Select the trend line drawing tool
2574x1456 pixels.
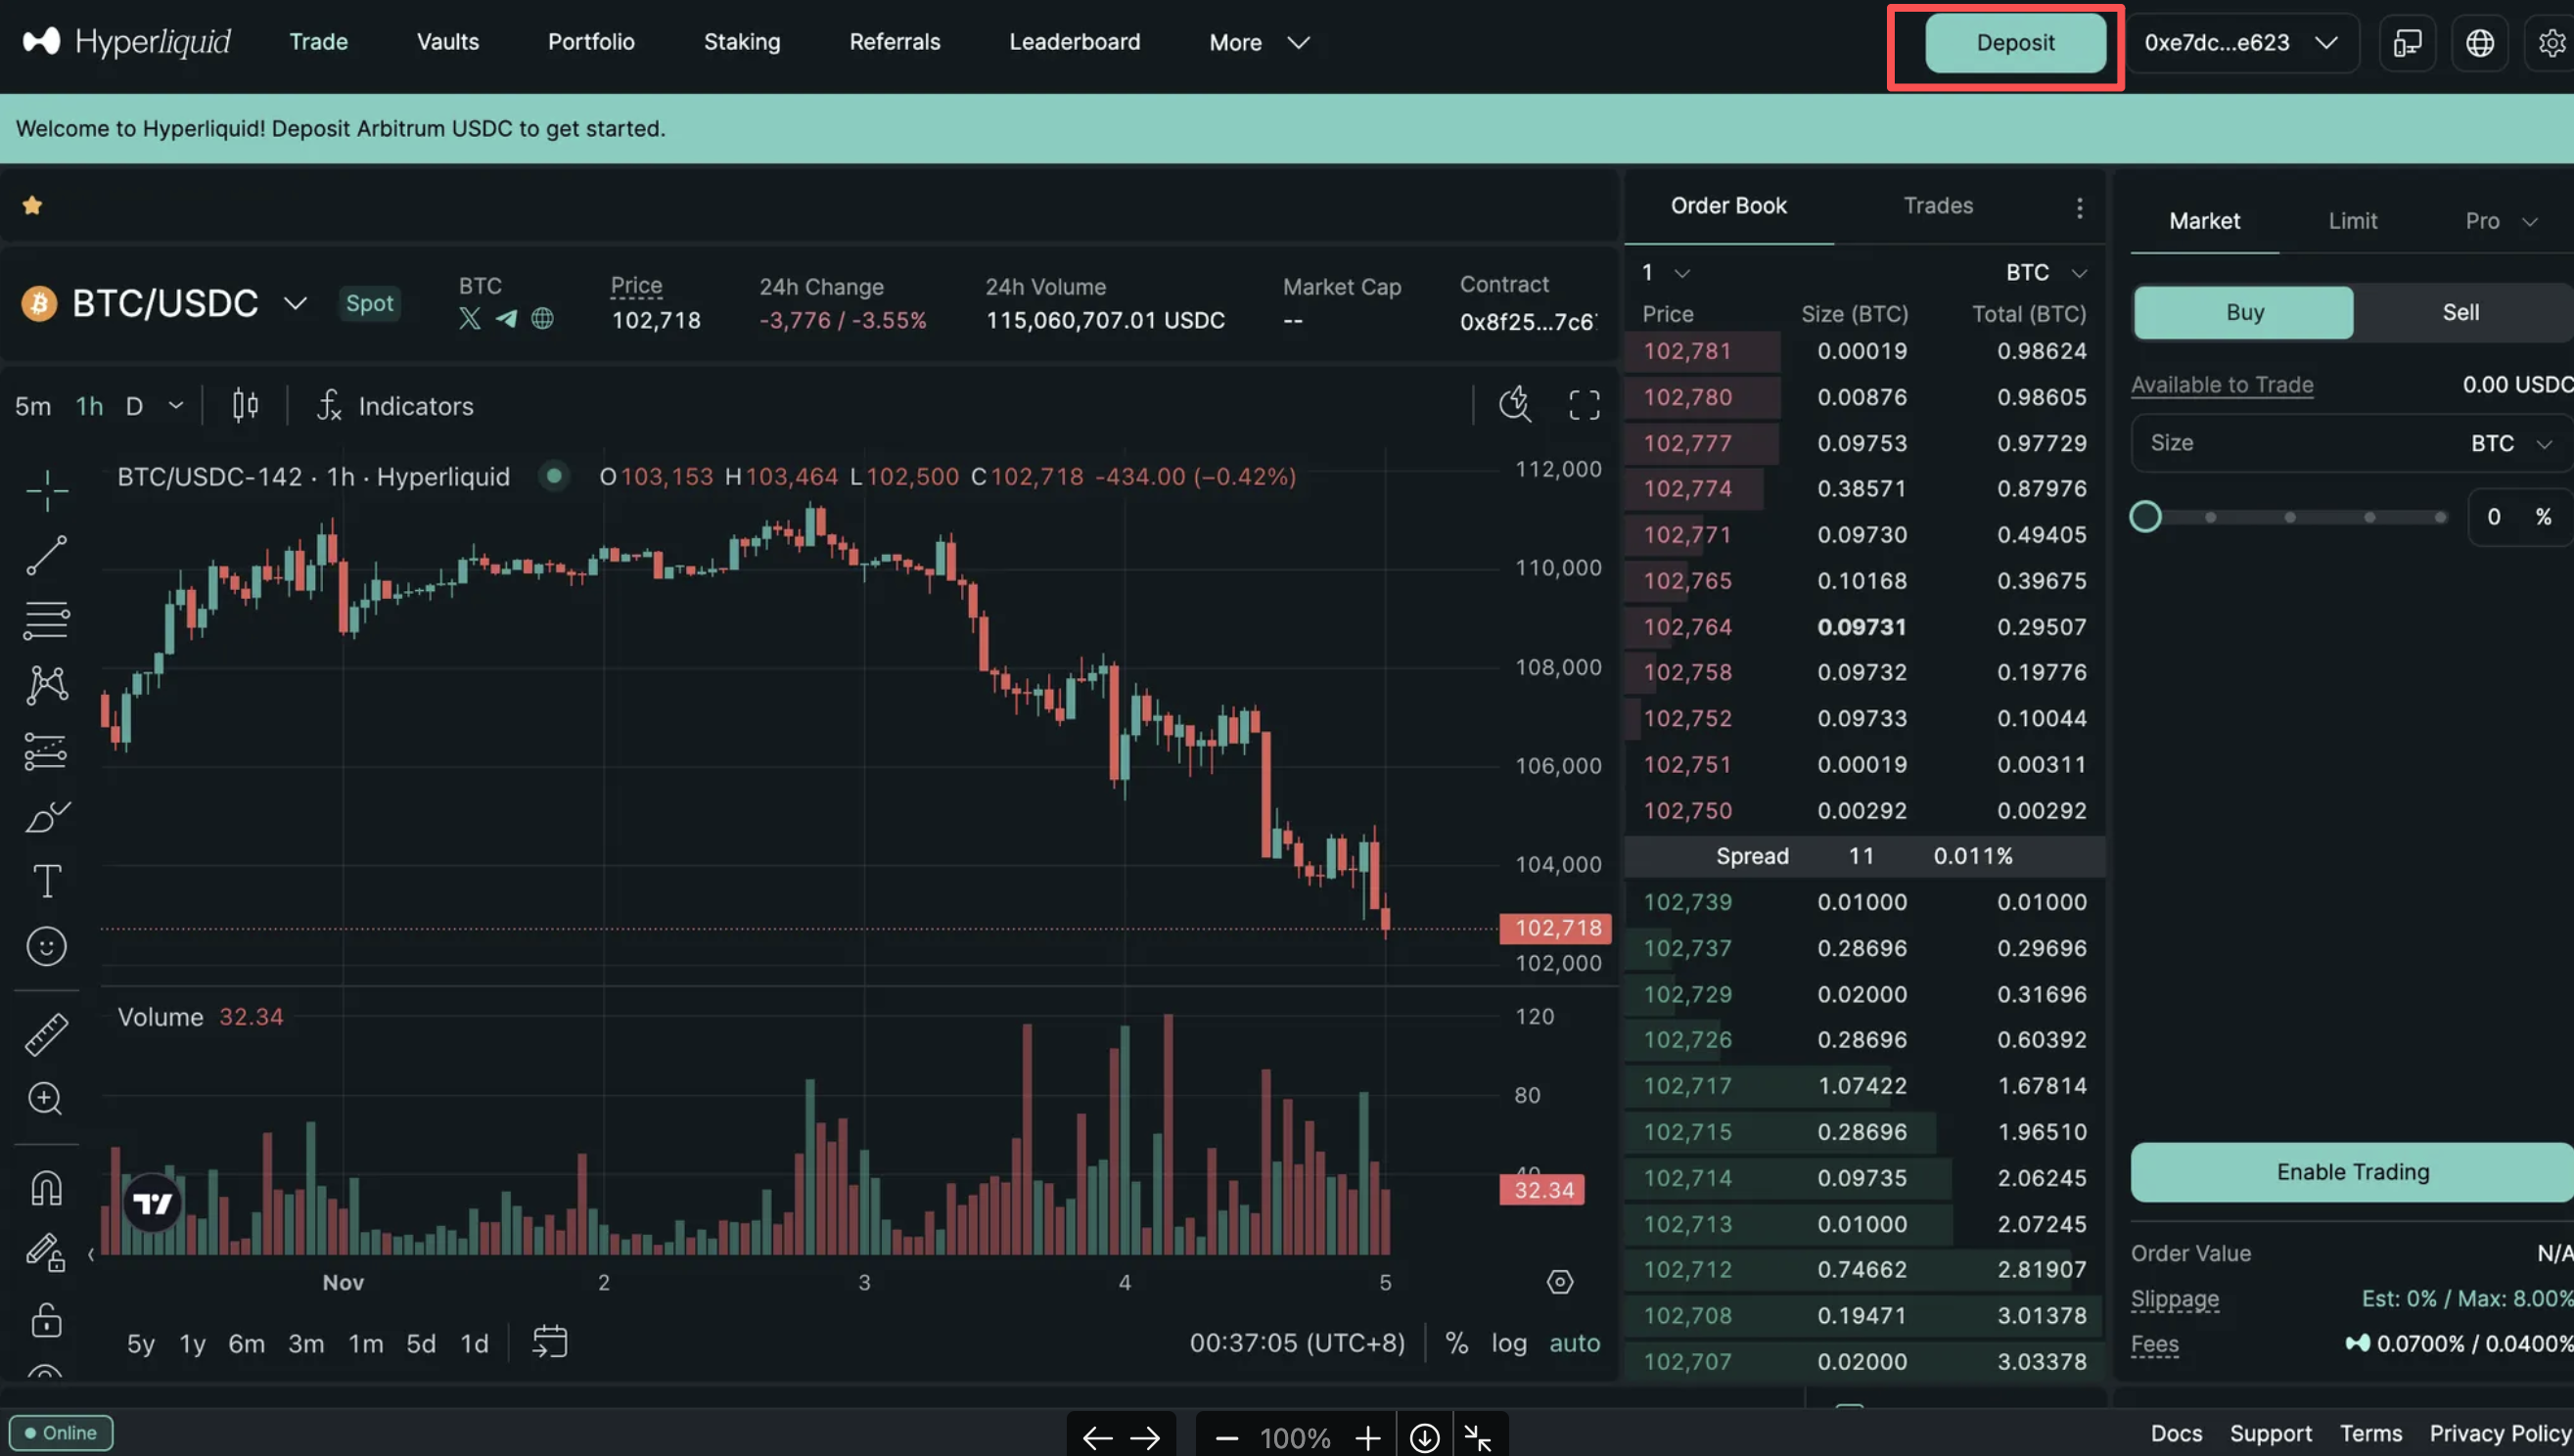tap(46, 555)
